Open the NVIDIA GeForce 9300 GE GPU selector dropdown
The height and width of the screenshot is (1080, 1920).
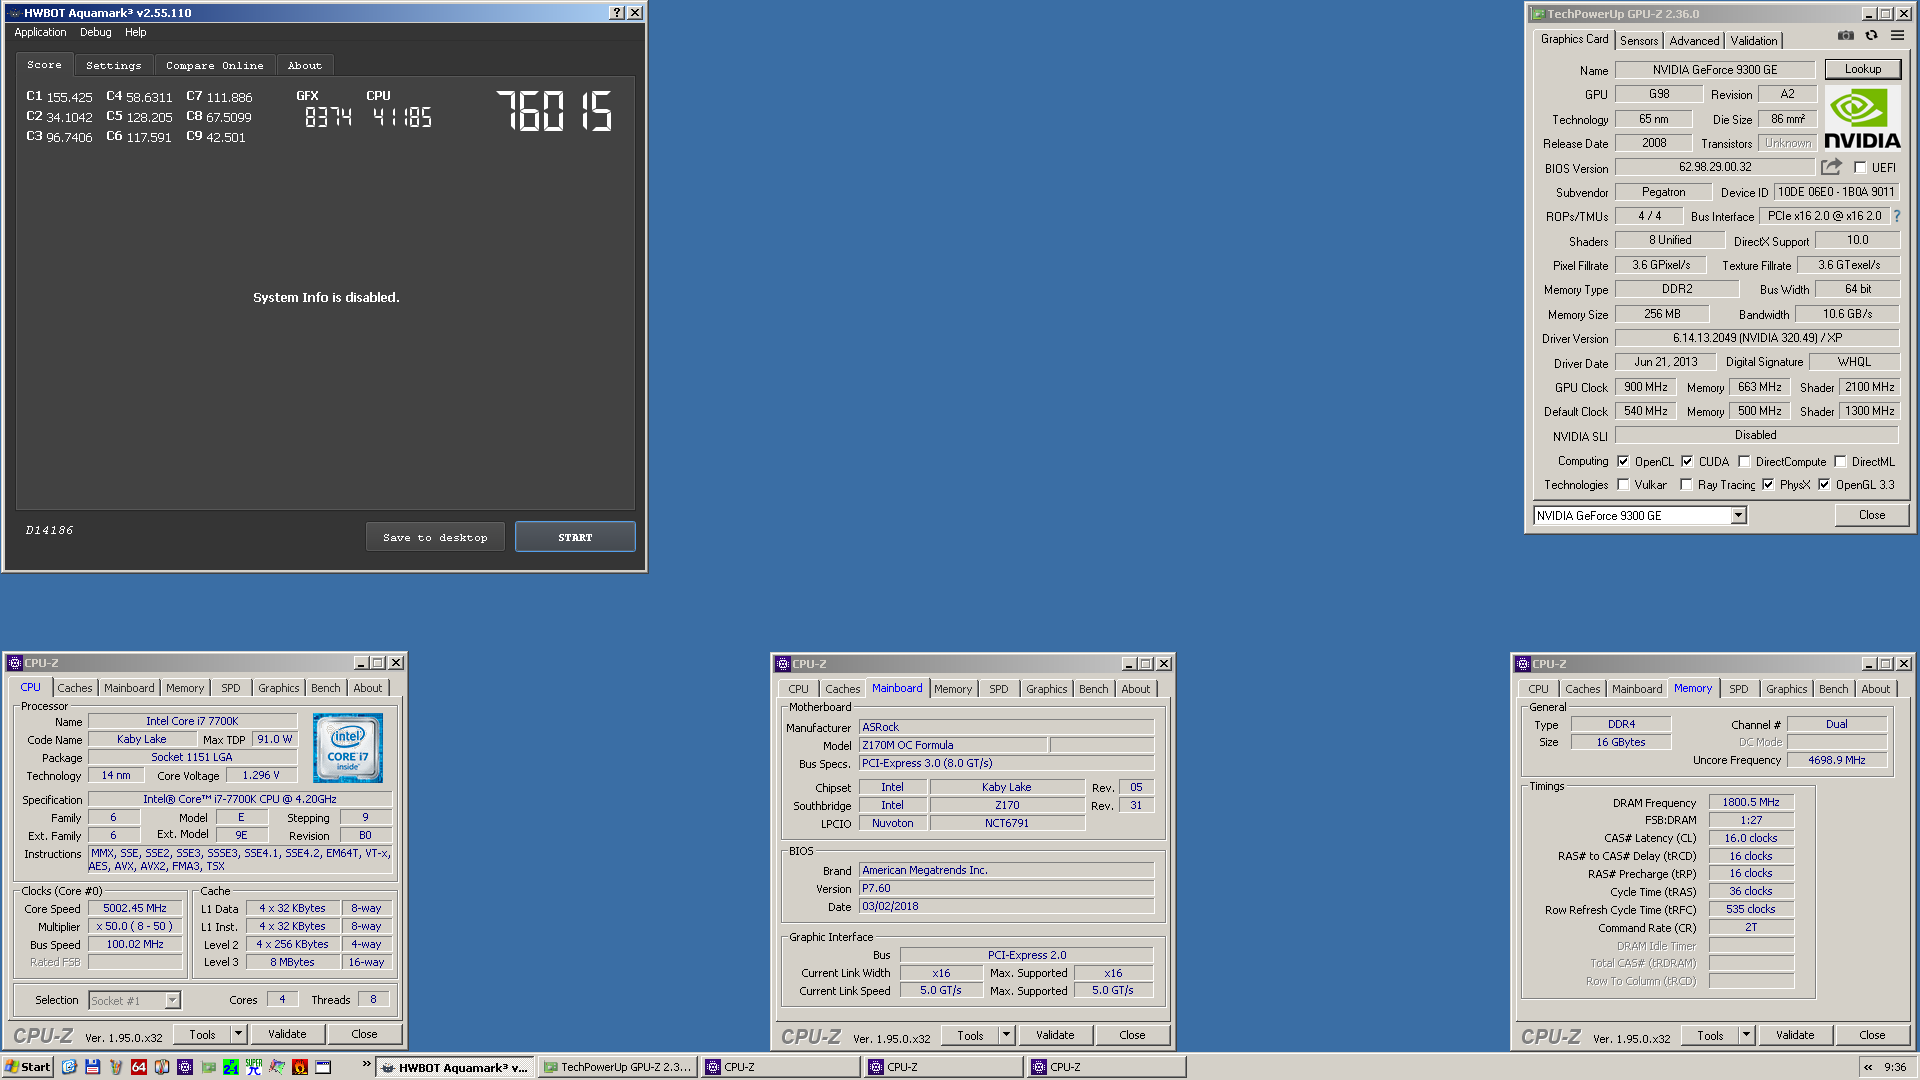click(x=1738, y=516)
